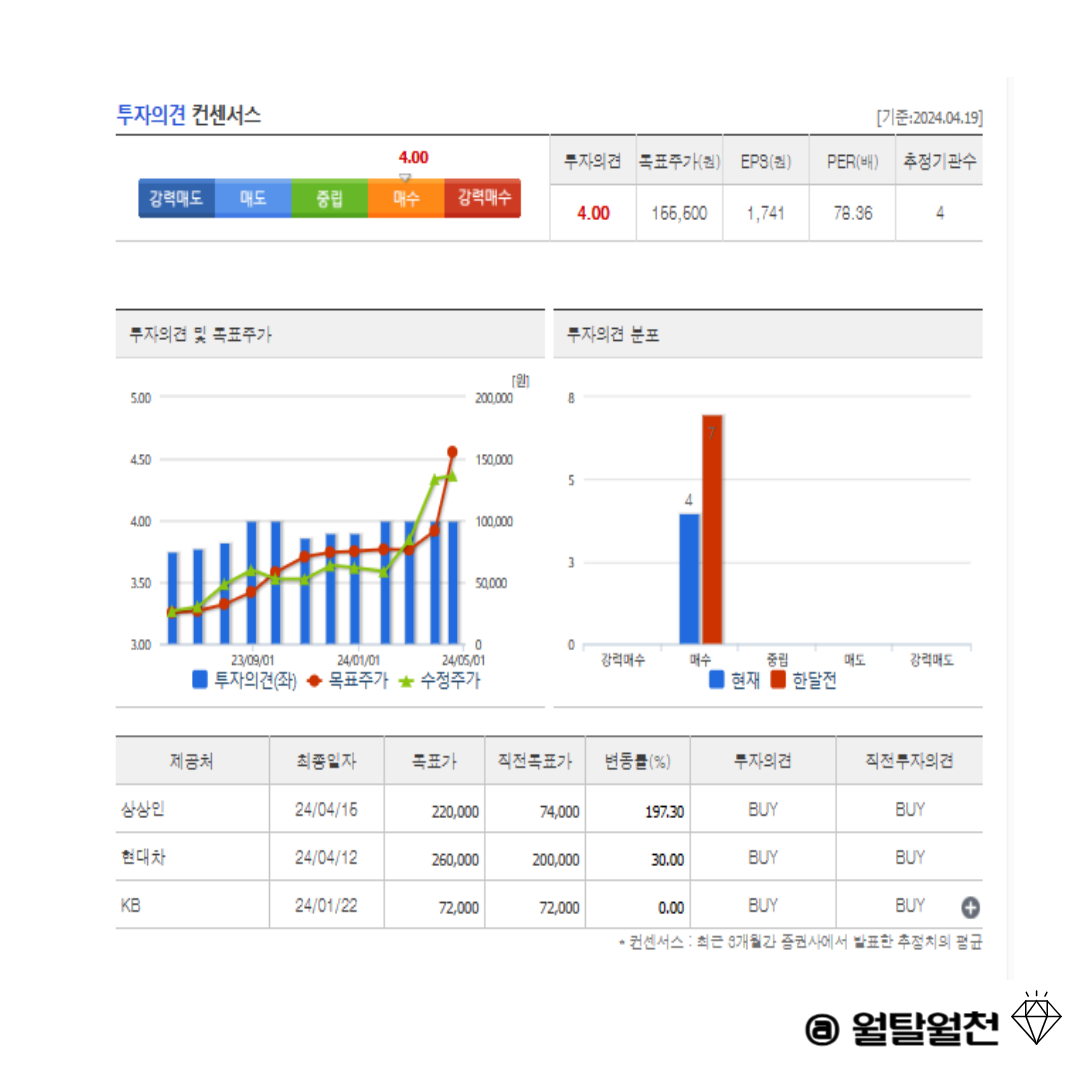Screen dimensions: 1080x1080
Task: Click the 중립 rating segment
Action: click(x=328, y=199)
